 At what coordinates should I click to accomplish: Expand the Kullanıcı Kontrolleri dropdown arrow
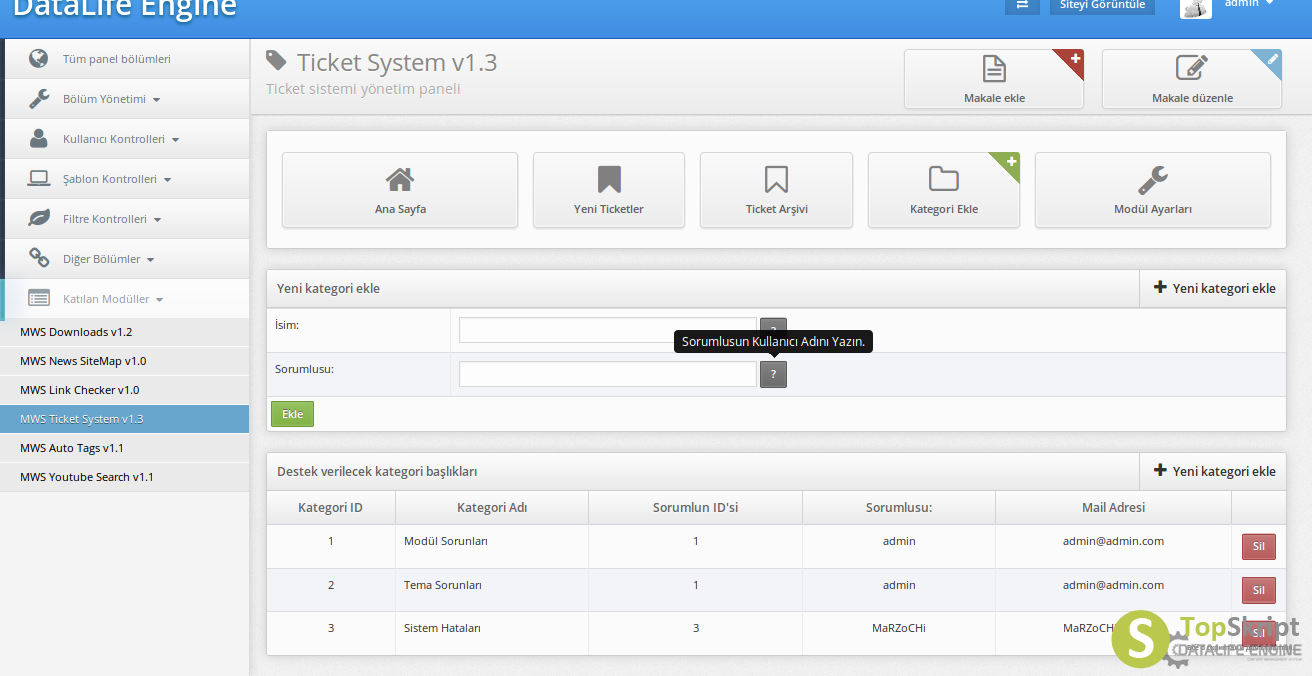click(175, 140)
